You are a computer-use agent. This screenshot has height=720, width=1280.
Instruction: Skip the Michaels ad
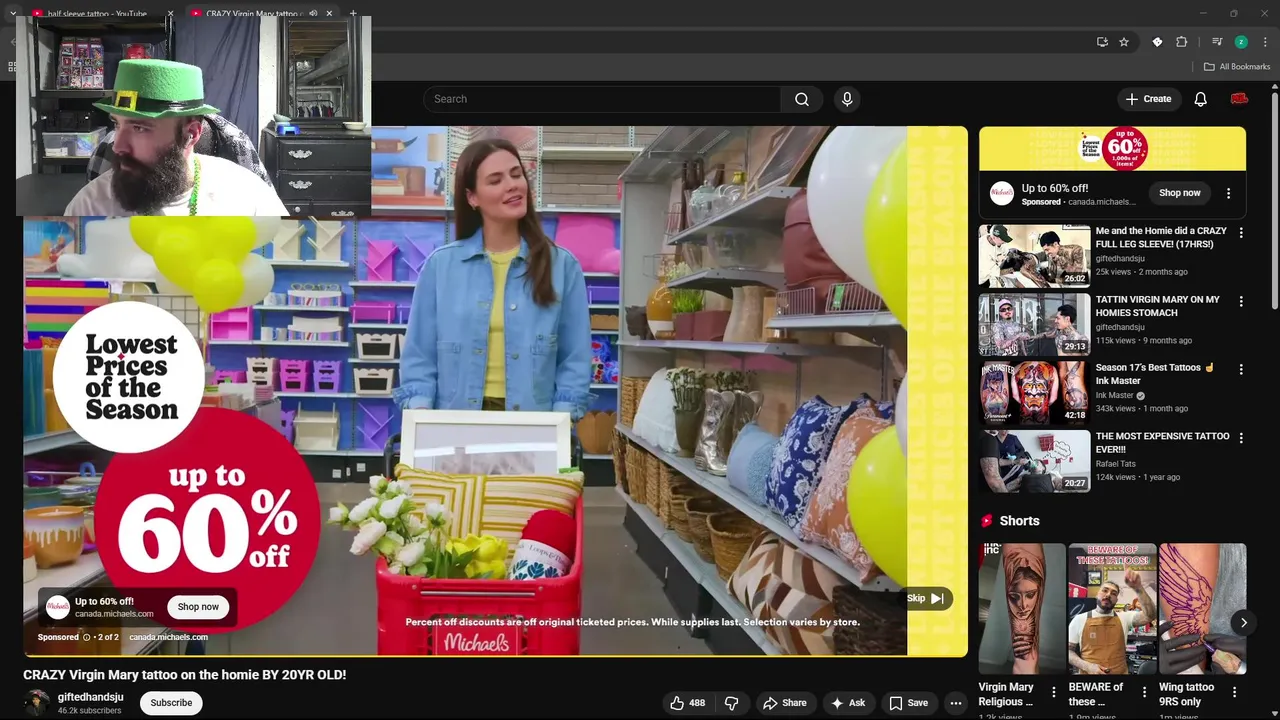click(x=927, y=598)
